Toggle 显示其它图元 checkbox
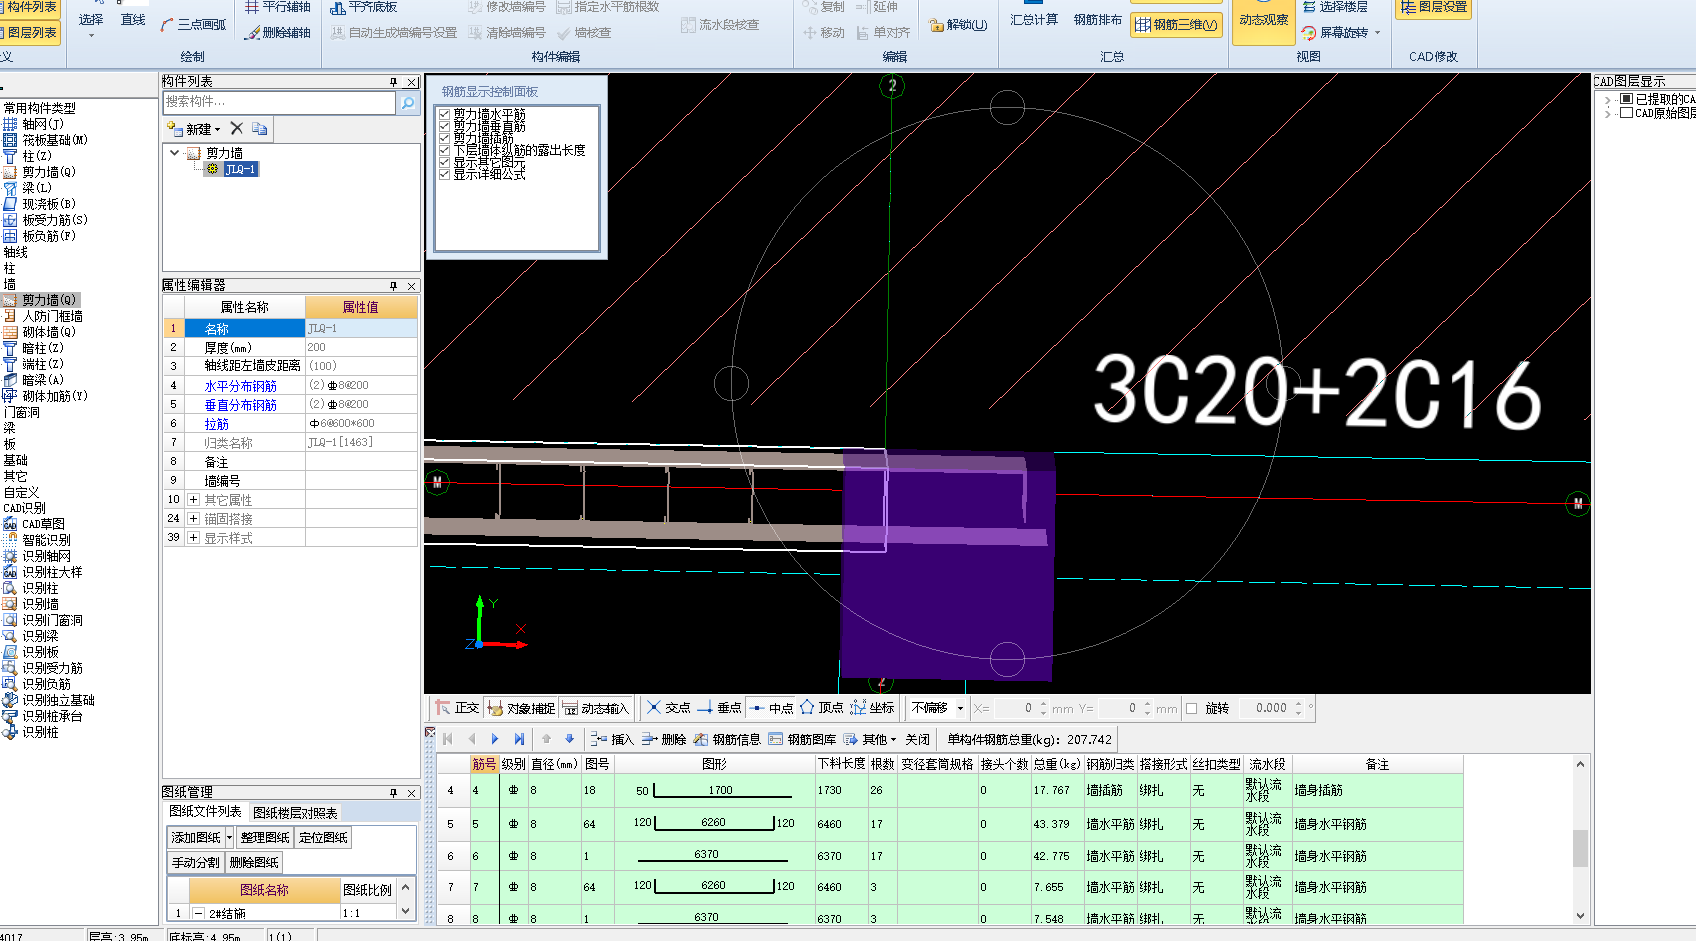The image size is (1696, 941). 445,162
